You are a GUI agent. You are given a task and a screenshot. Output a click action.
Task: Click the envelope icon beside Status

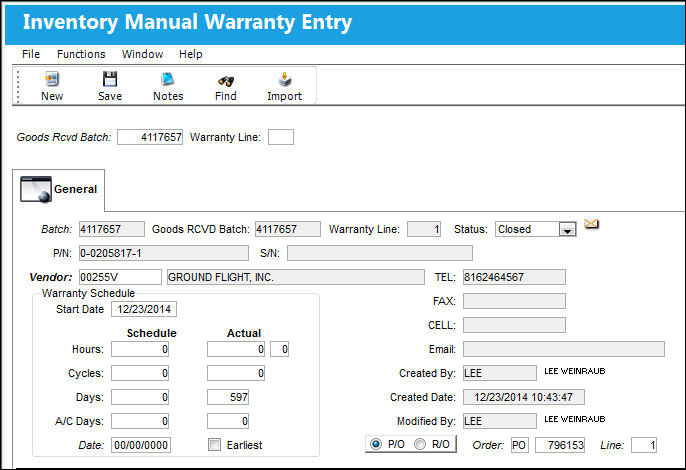point(591,224)
